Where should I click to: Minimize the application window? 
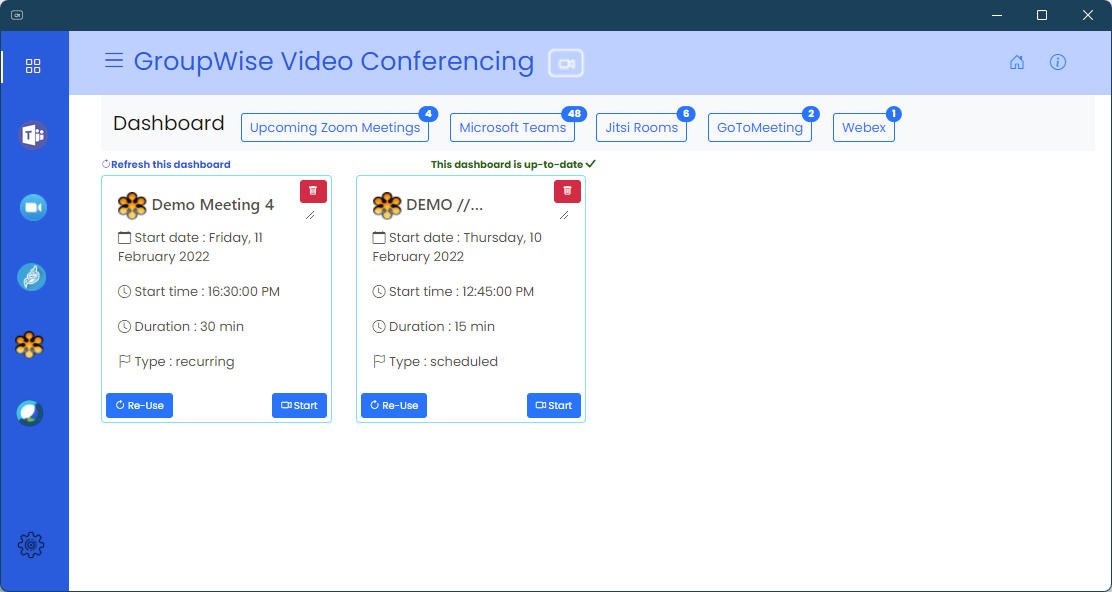tap(997, 15)
